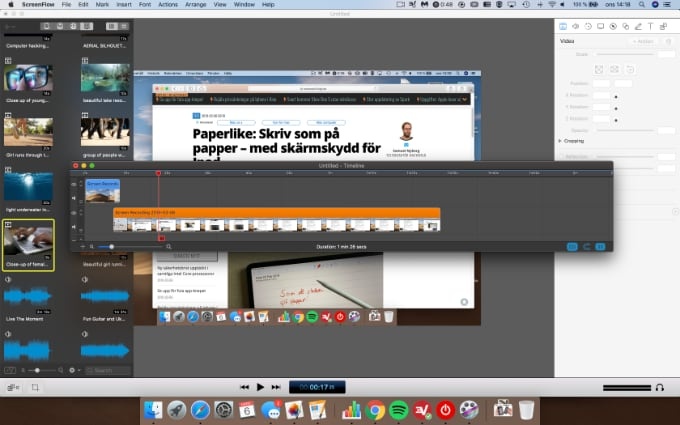Switch media library to list view
The image size is (680, 425).
(124, 26)
